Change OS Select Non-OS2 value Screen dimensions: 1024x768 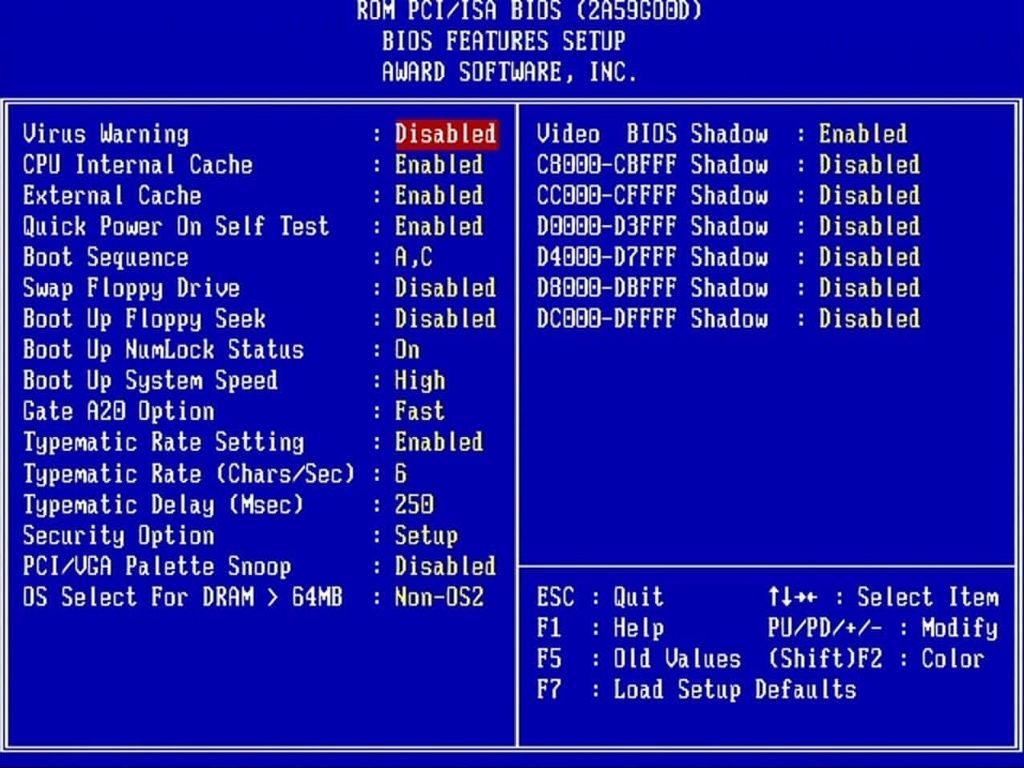pos(440,597)
